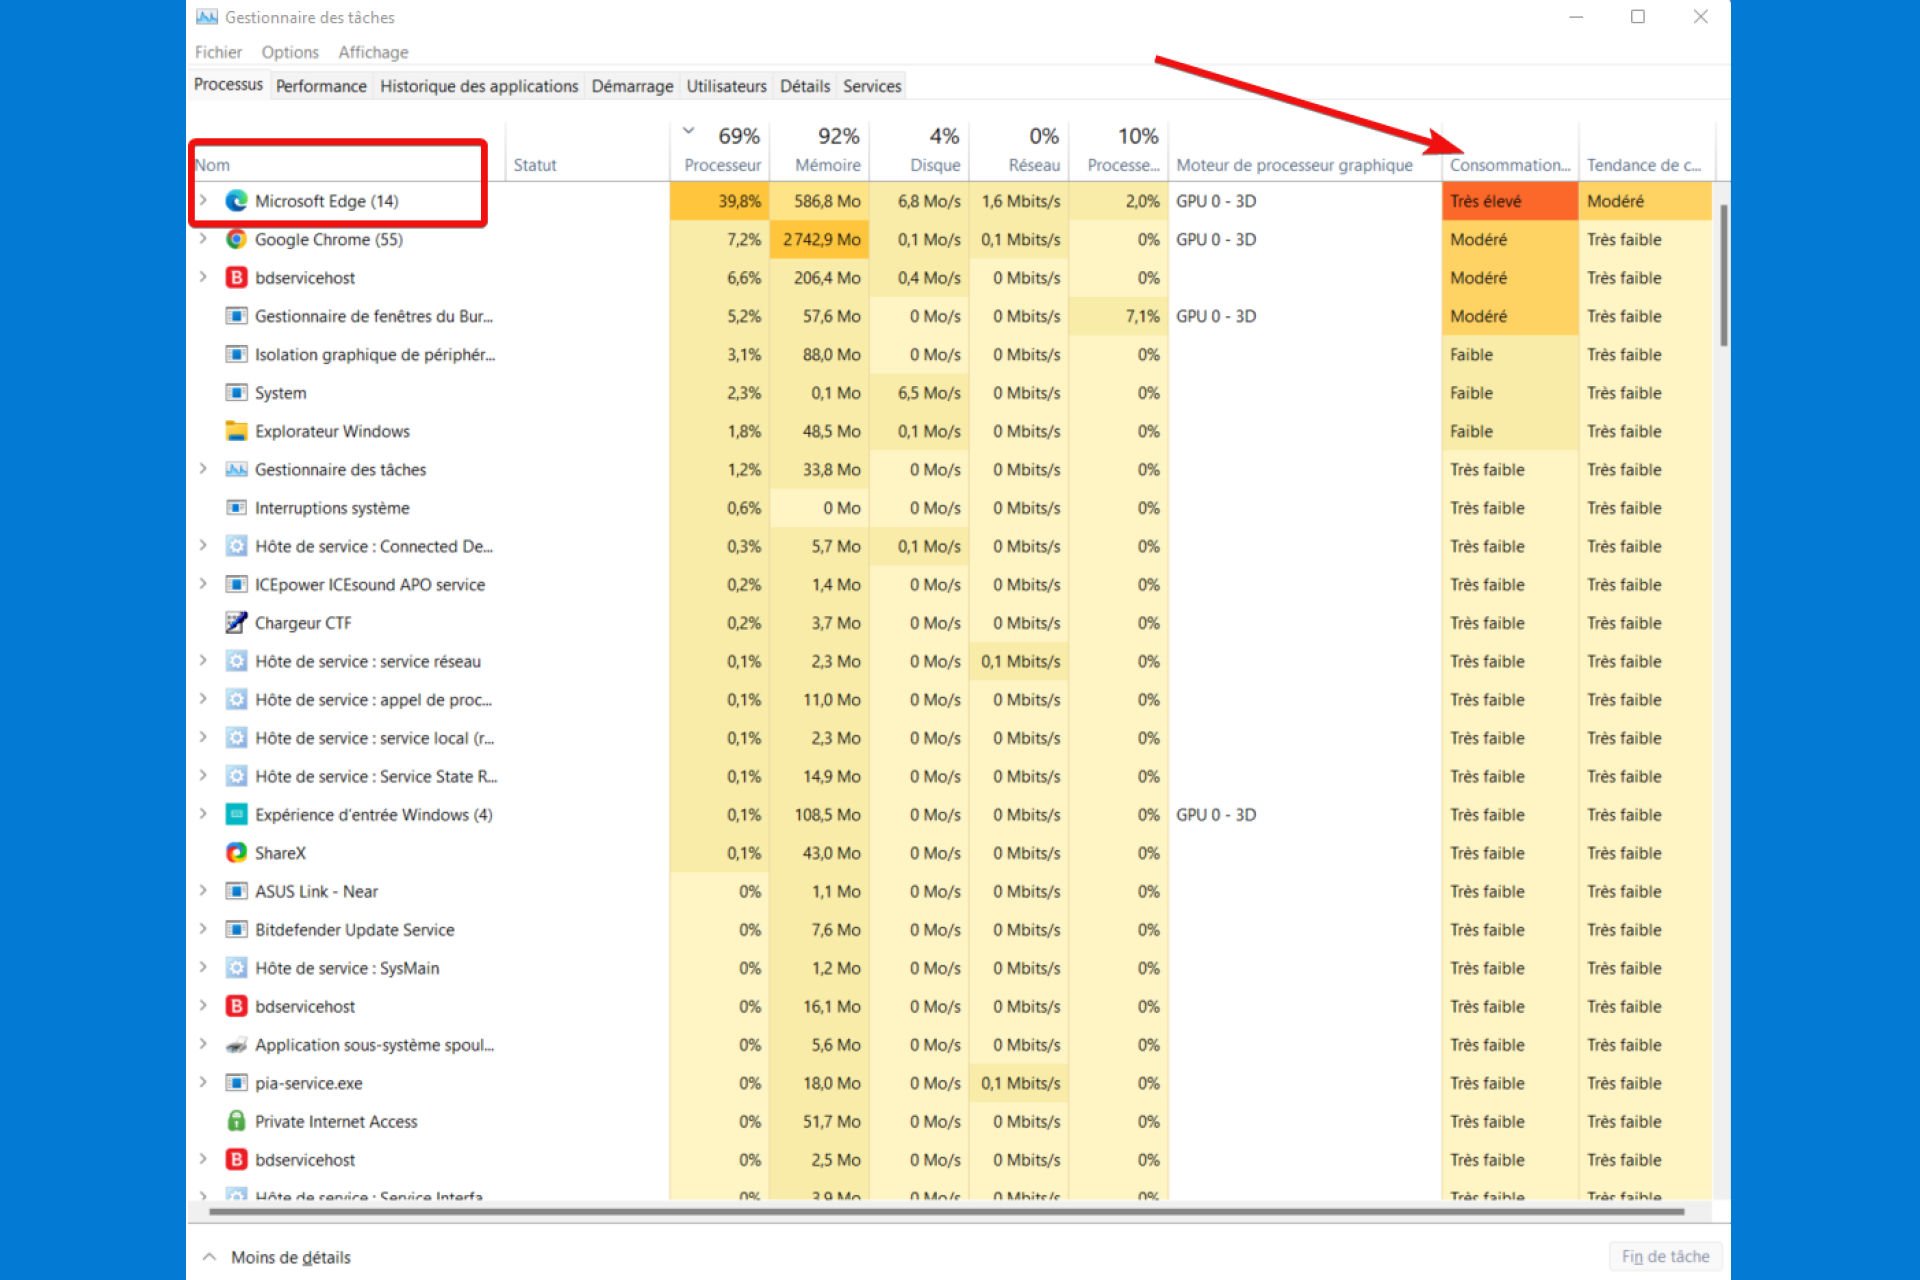Sort by the Mémoire 92% column header
This screenshot has width=1920, height=1280.
tap(820, 150)
